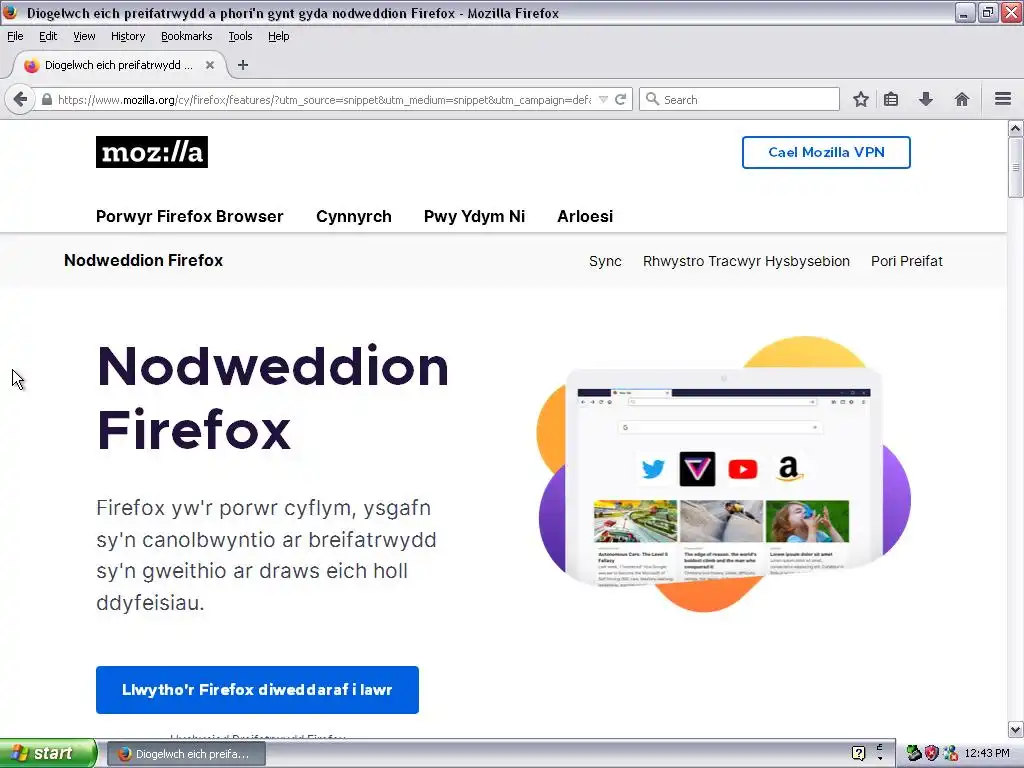Go to Rhwystro Tracwyr Hysbysebion link
The height and width of the screenshot is (768, 1024).
746,261
